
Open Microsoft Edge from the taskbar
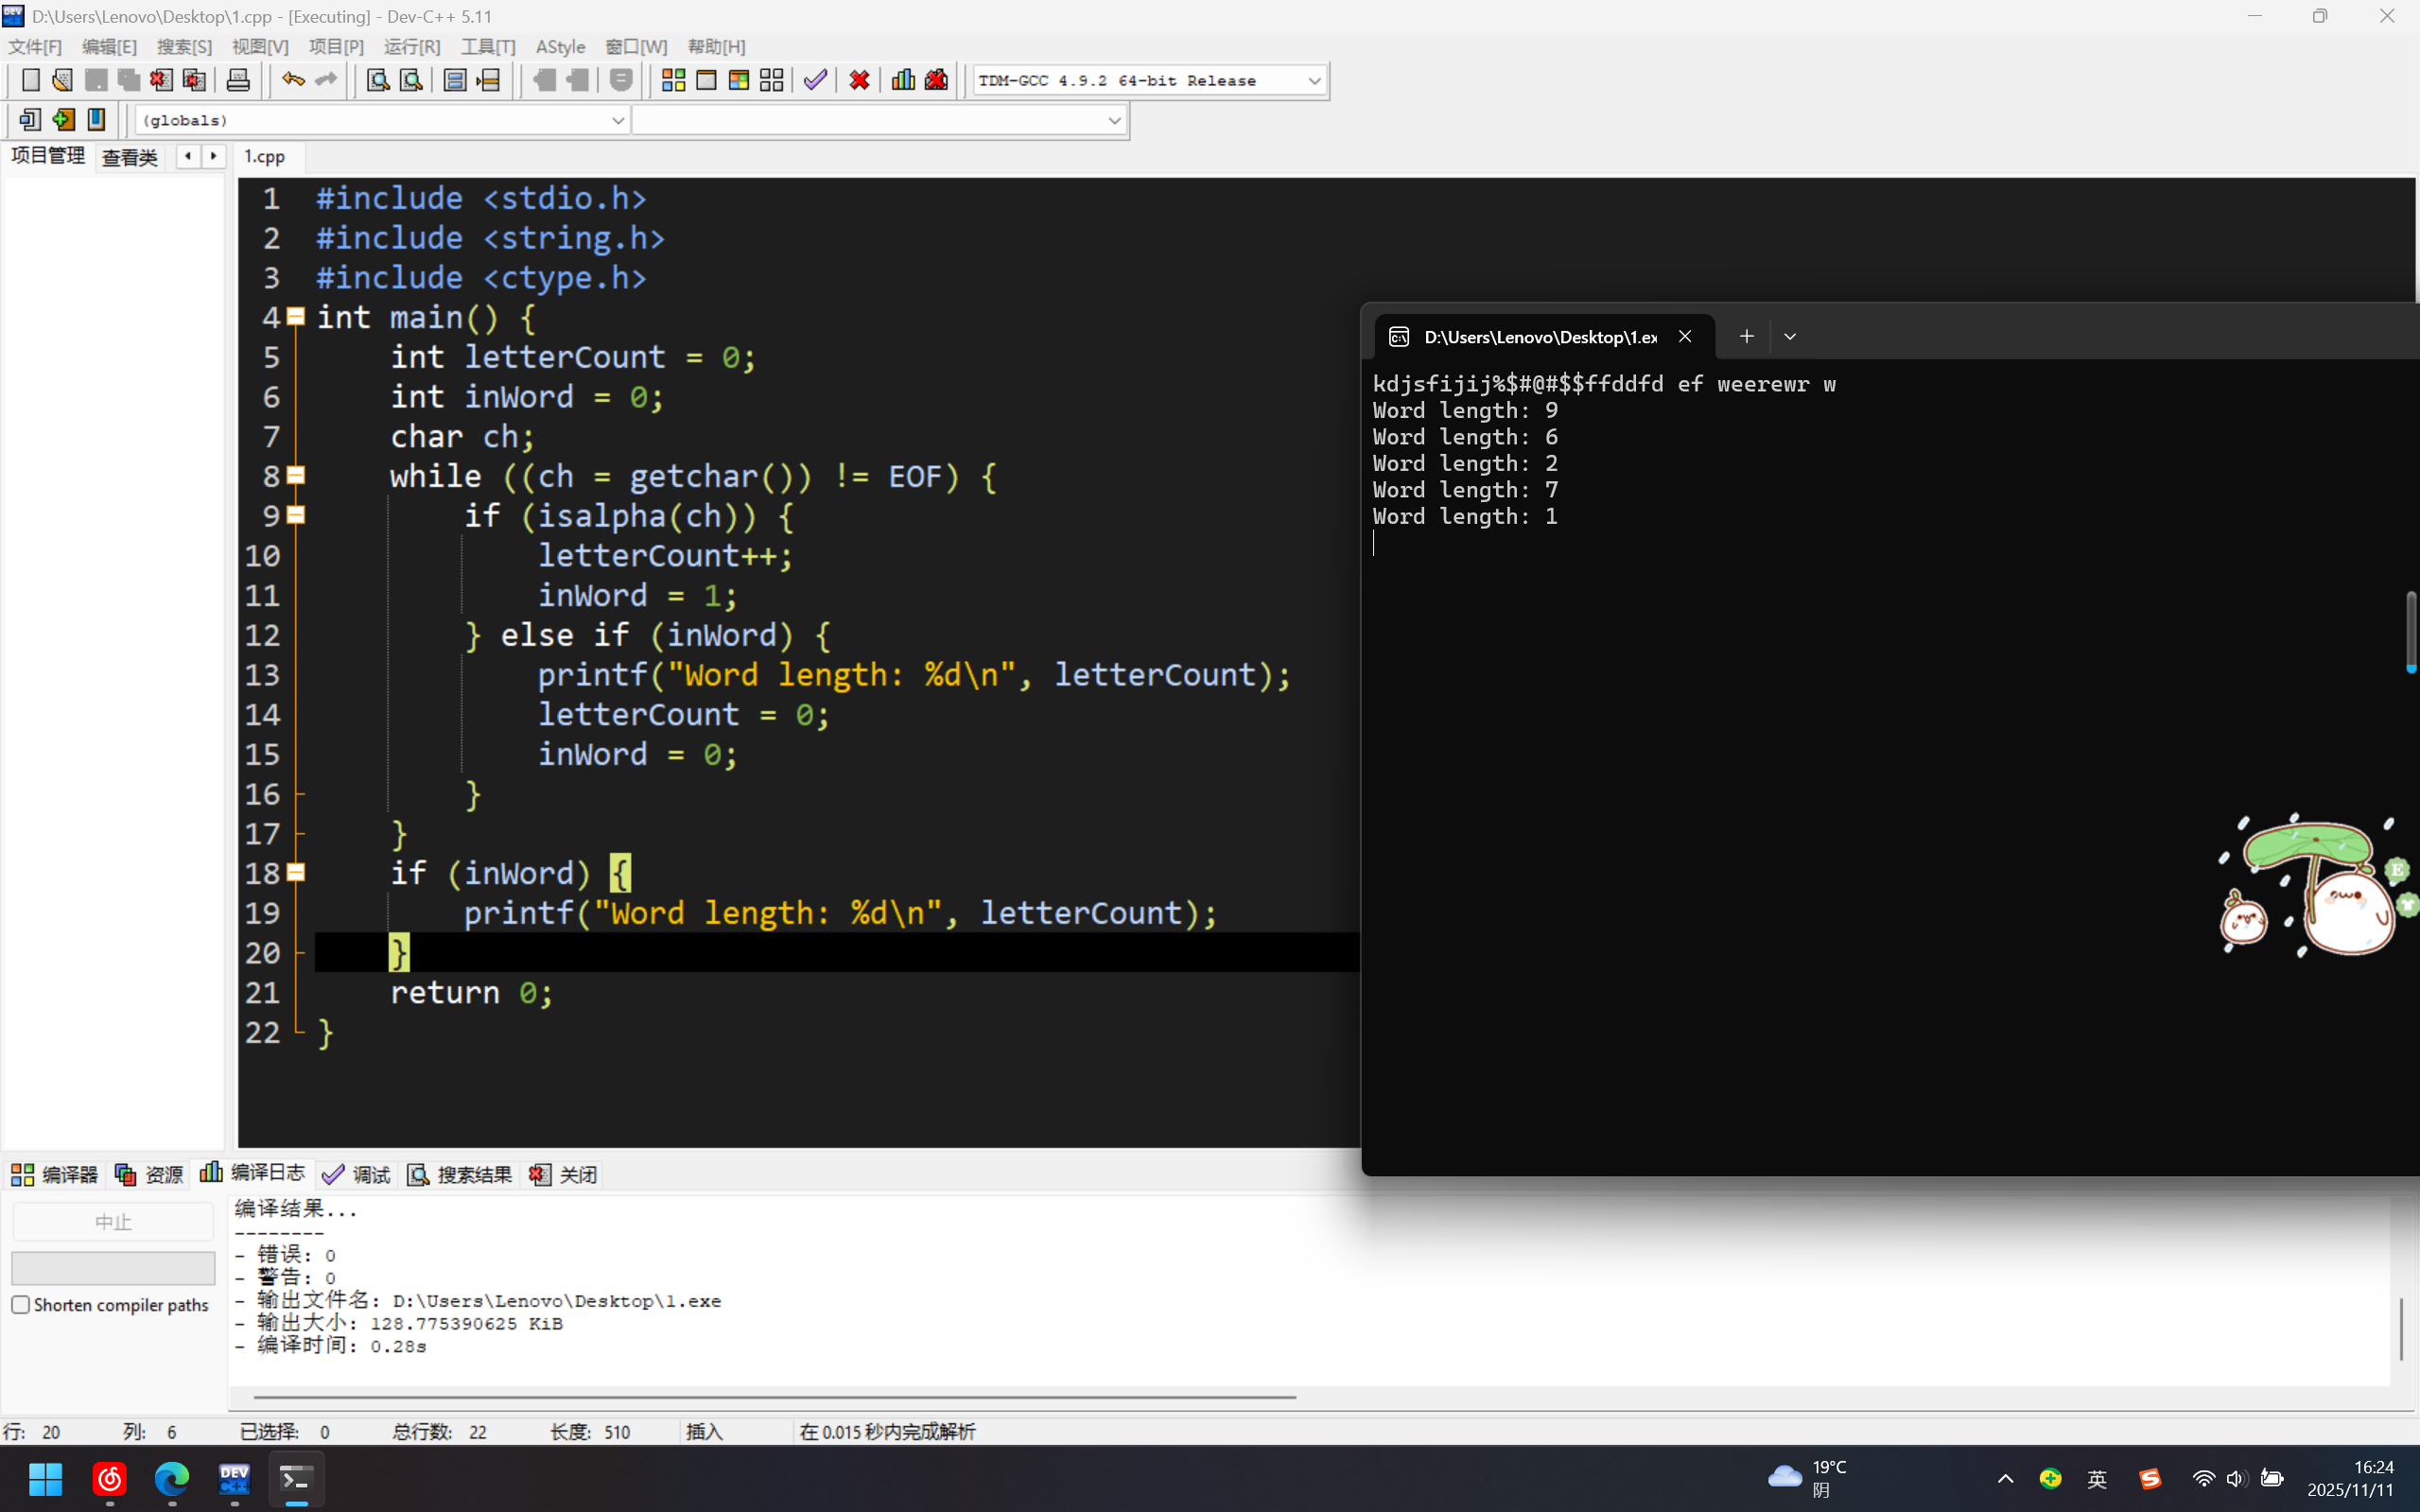pyautogui.click(x=172, y=1478)
